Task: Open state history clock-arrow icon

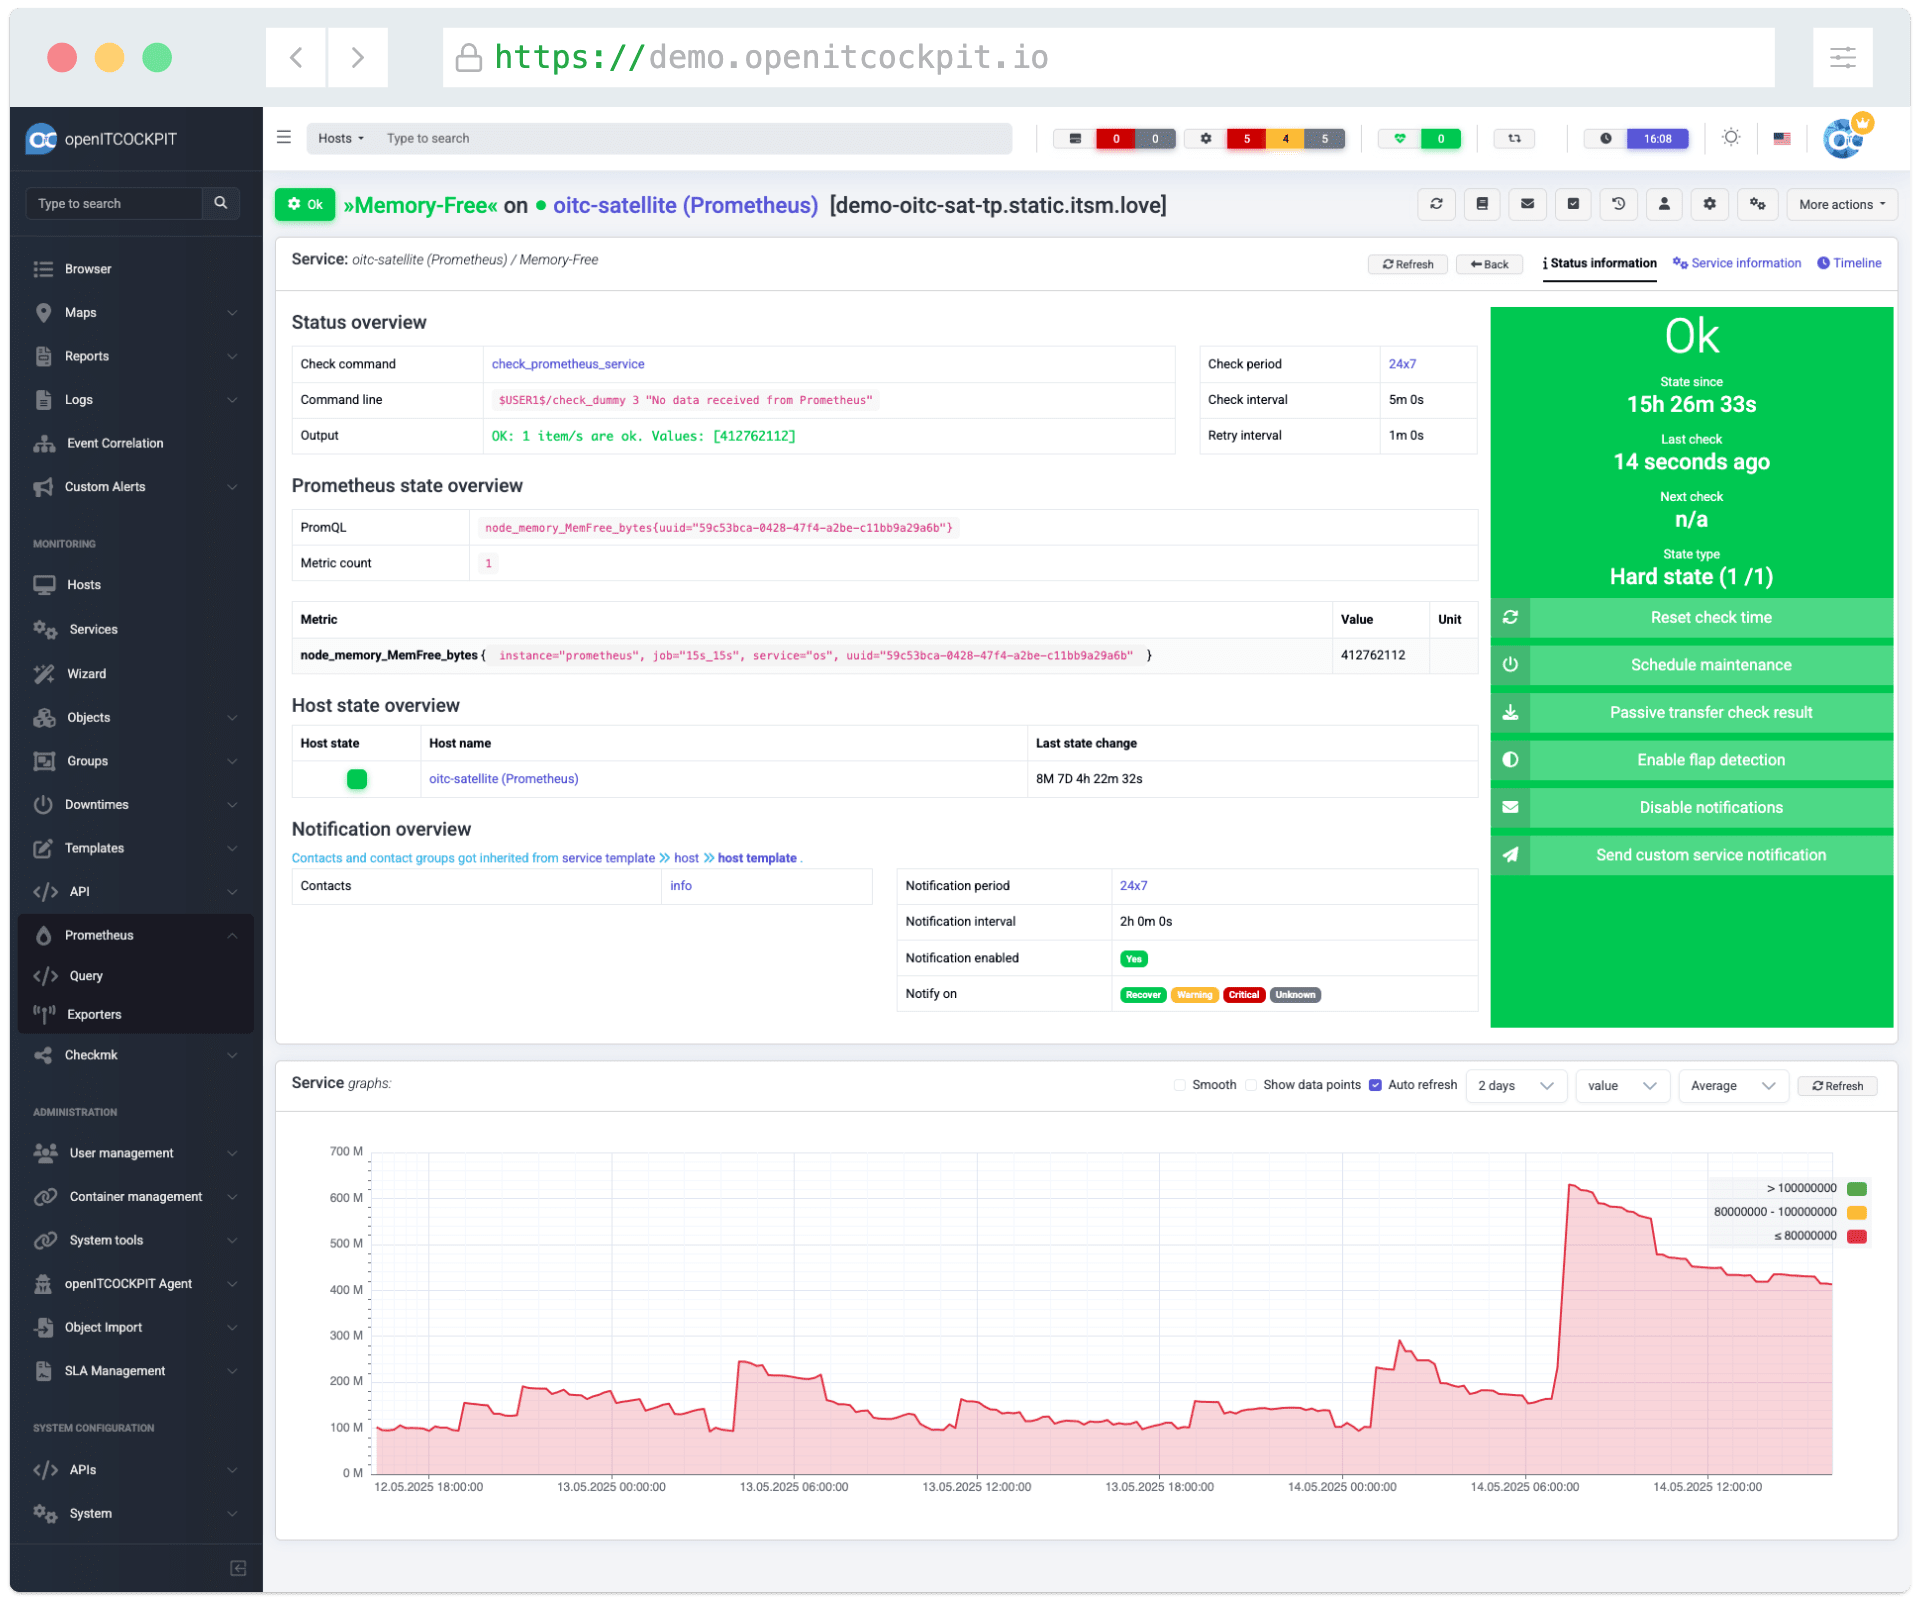Action: tap(1618, 204)
